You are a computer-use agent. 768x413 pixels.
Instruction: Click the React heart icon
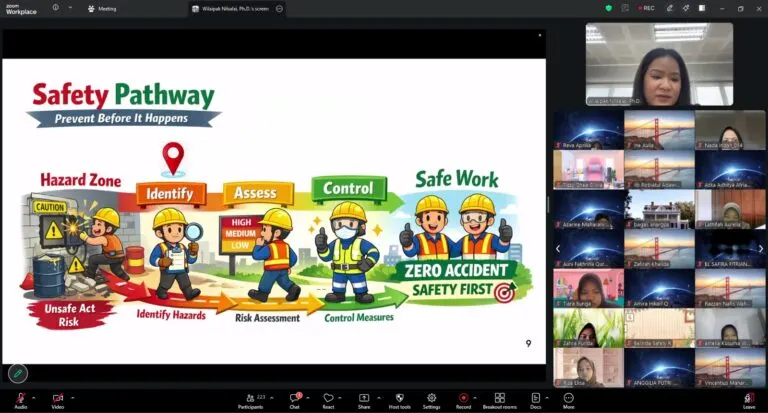coord(328,400)
